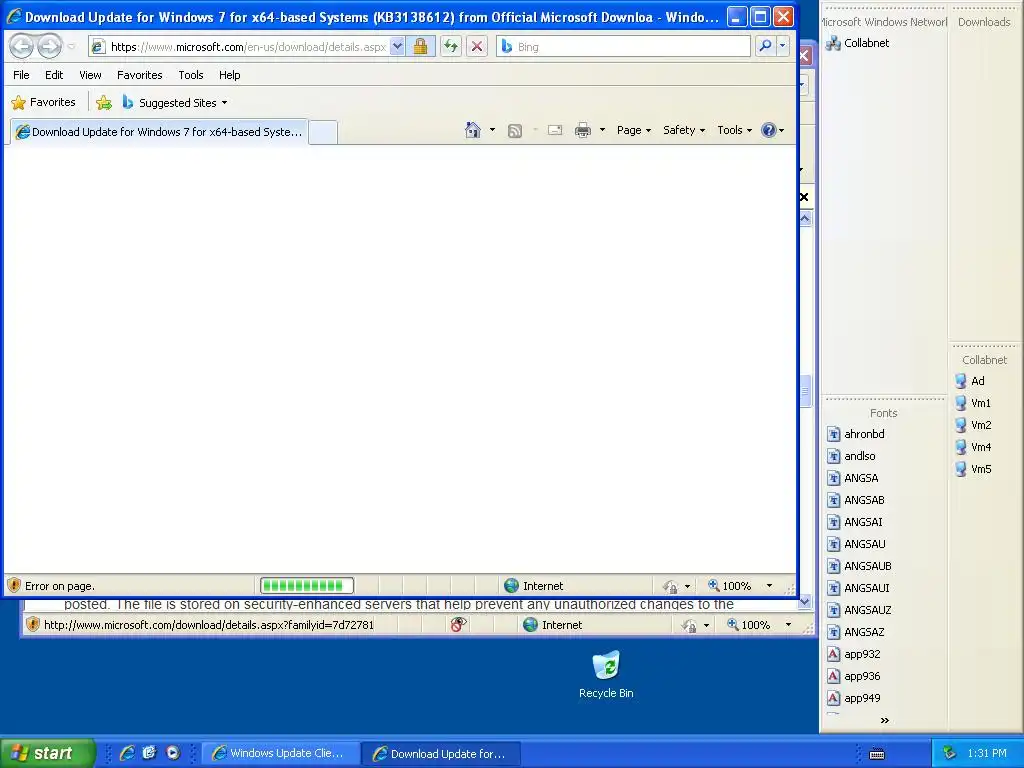
Task: Open the Safety command bar menu
Action: 684,130
